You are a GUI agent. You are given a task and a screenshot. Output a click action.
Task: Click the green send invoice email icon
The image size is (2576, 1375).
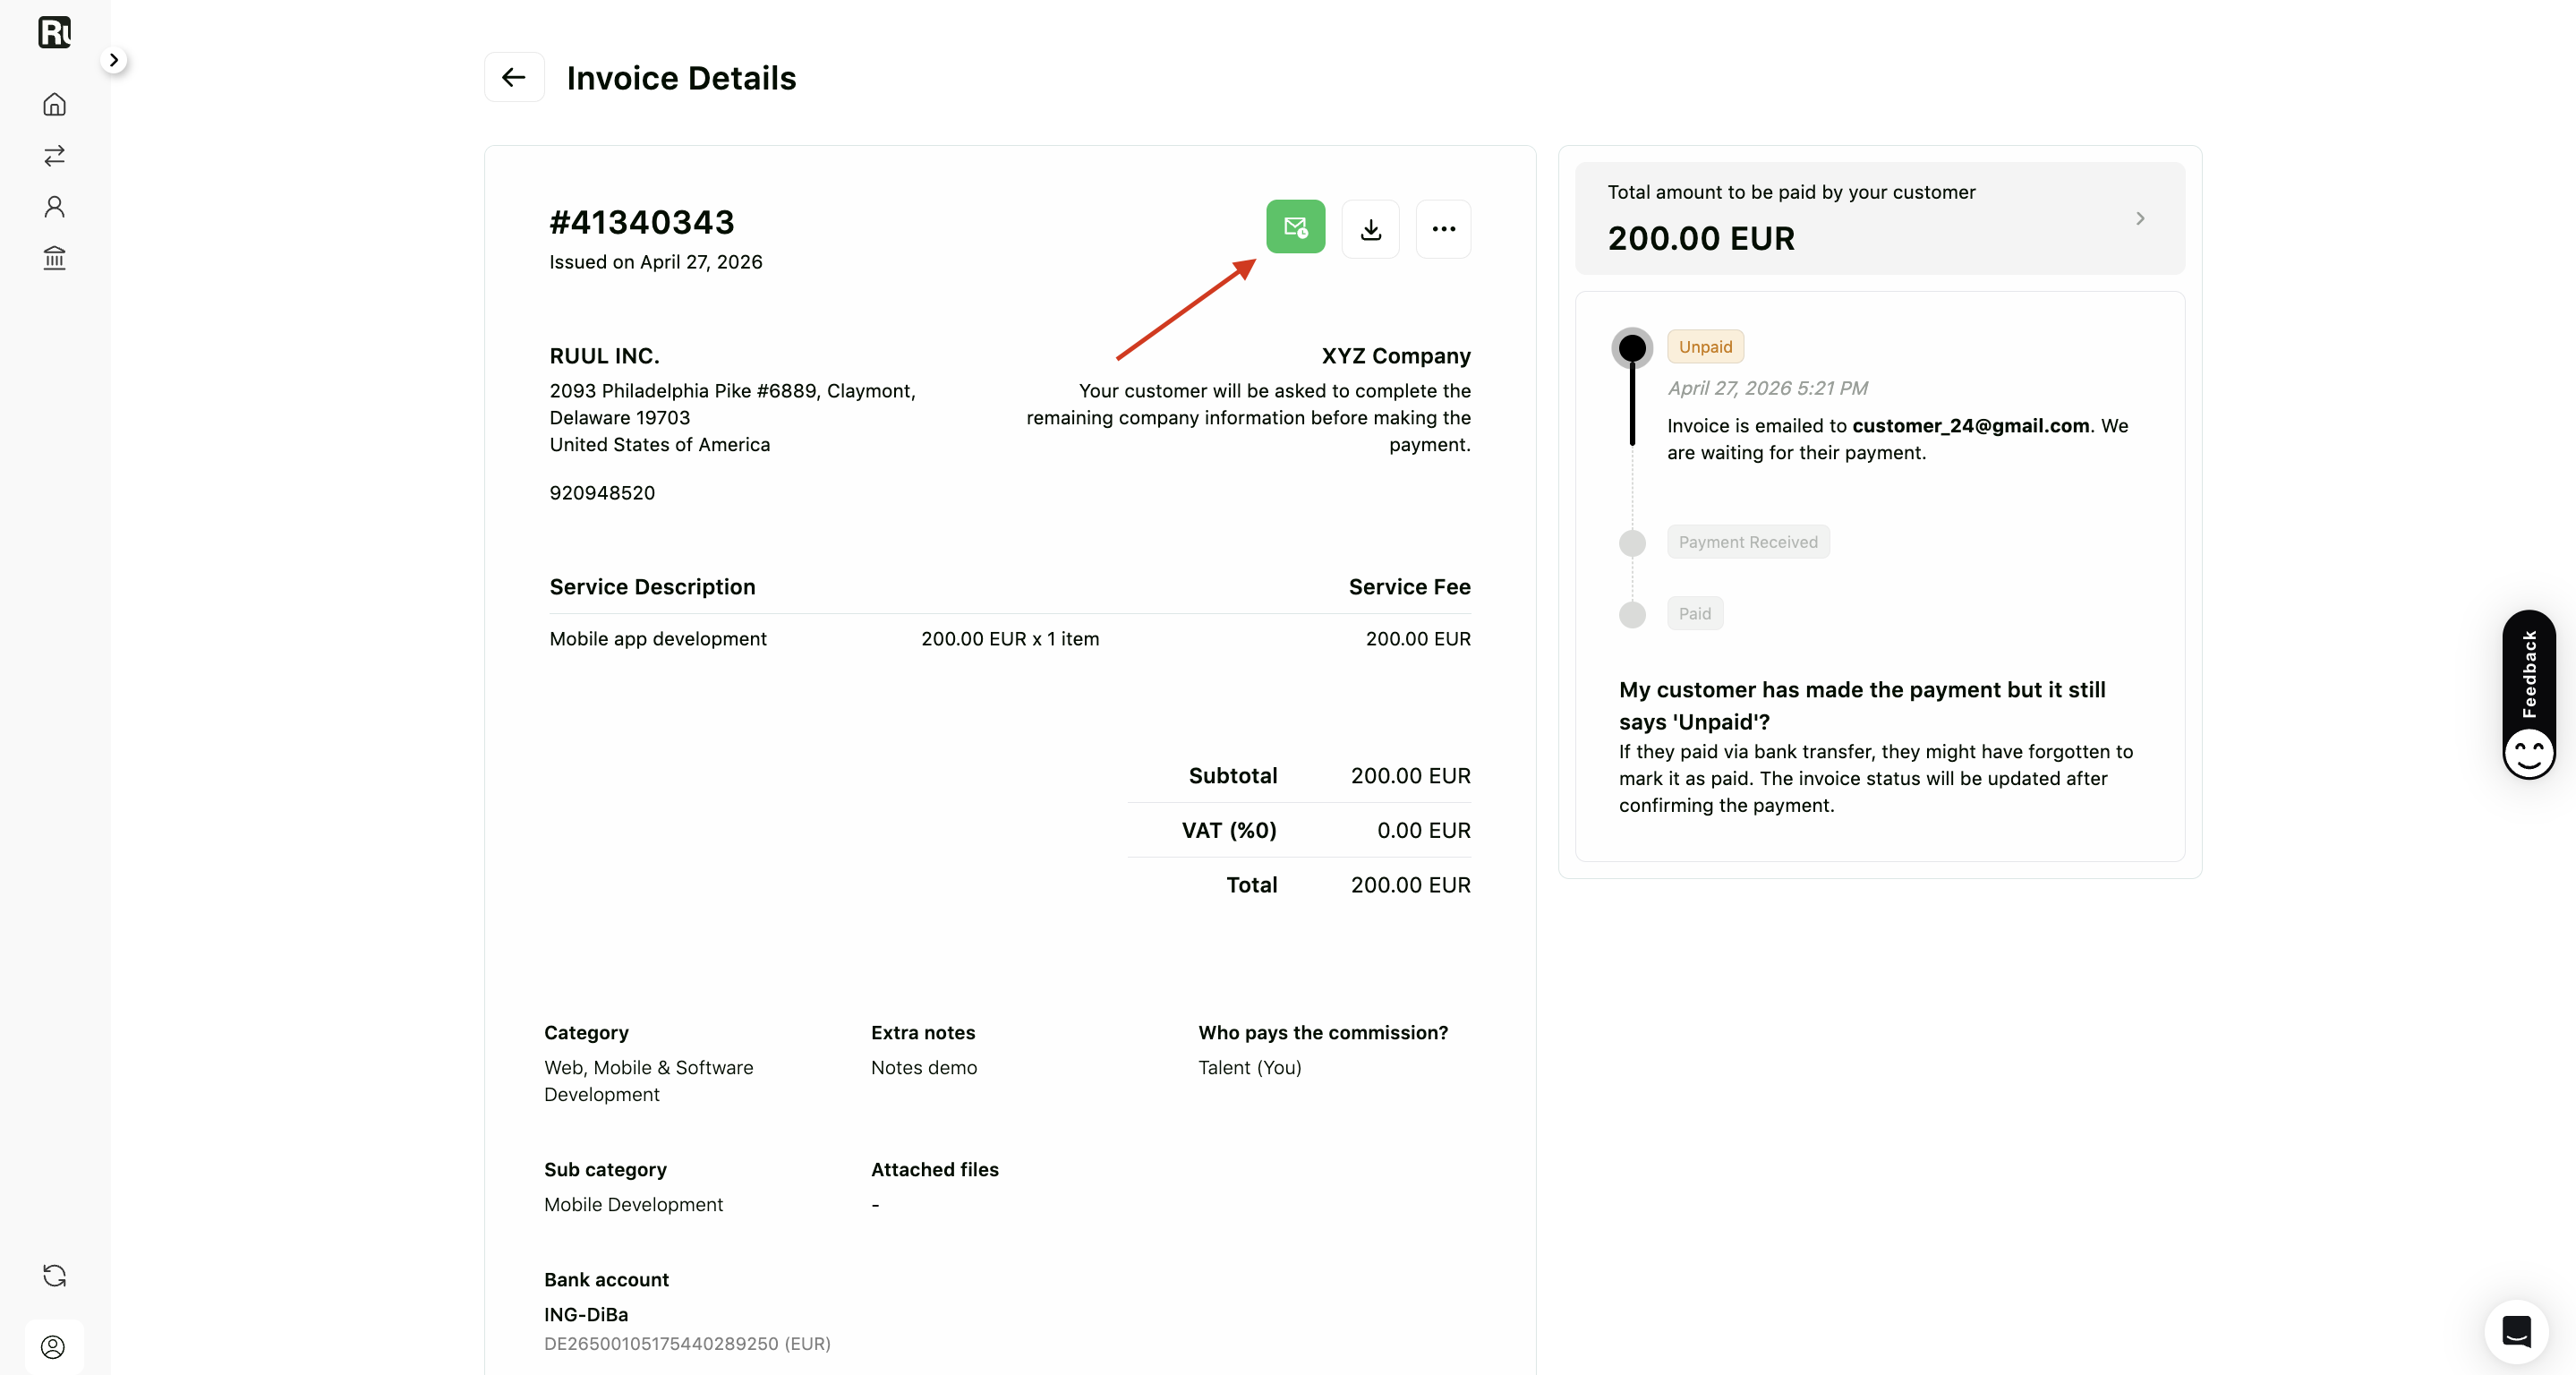coord(1295,227)
